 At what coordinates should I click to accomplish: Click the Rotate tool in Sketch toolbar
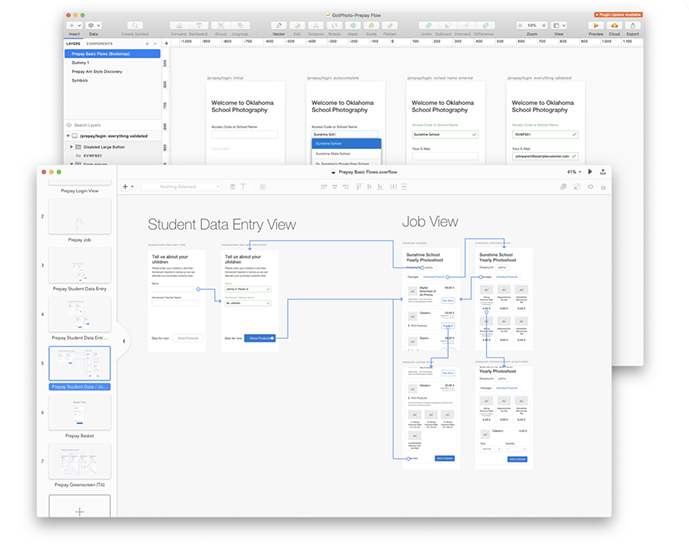(334, 25)
